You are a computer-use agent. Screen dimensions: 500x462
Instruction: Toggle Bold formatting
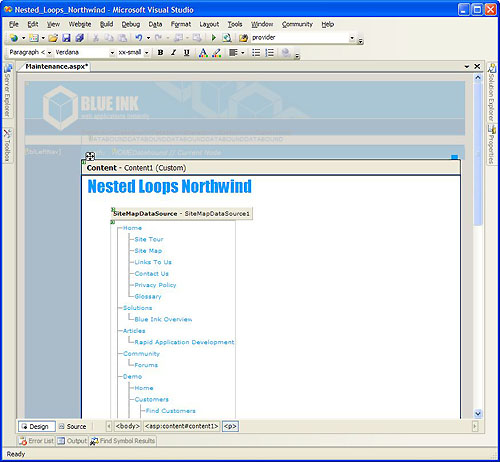click(x=160, y=53)
